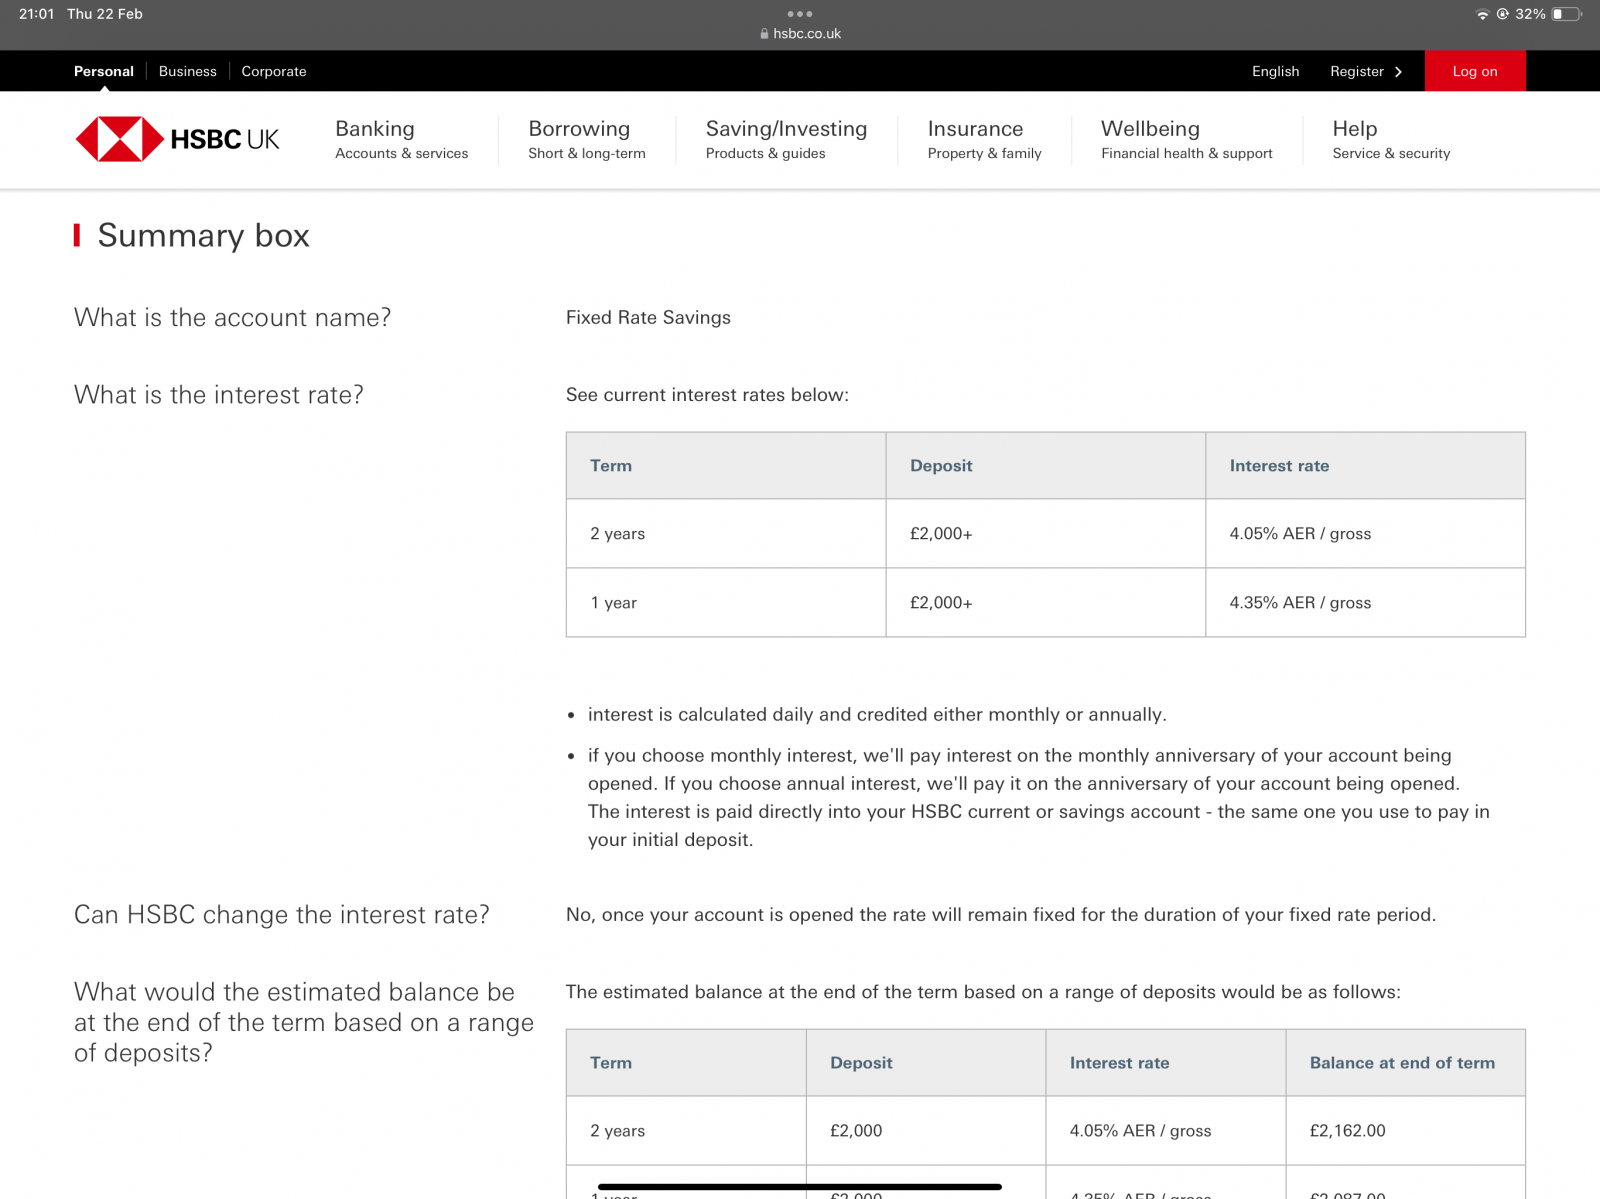Expand the Help service & security menu

(x=1390, y=139)
